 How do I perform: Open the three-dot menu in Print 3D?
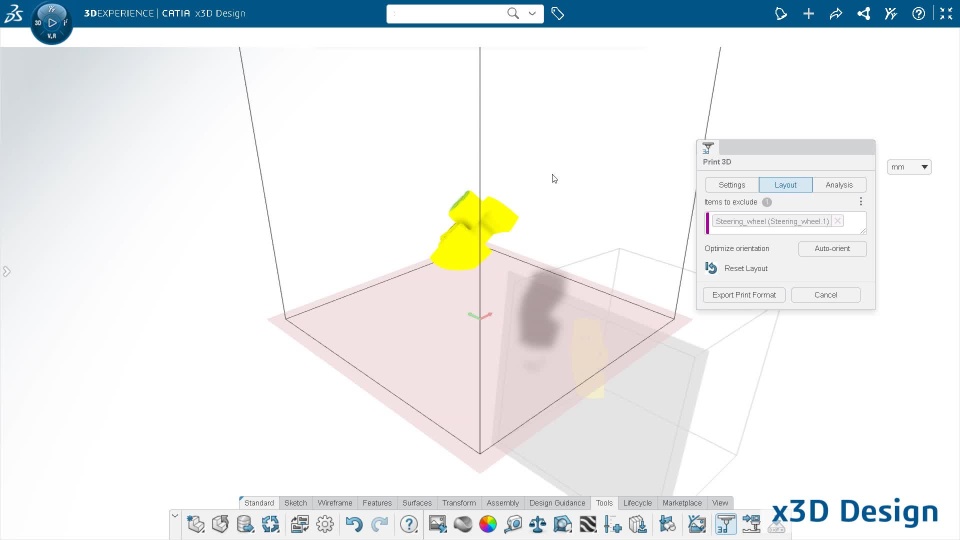coord(861,201)
